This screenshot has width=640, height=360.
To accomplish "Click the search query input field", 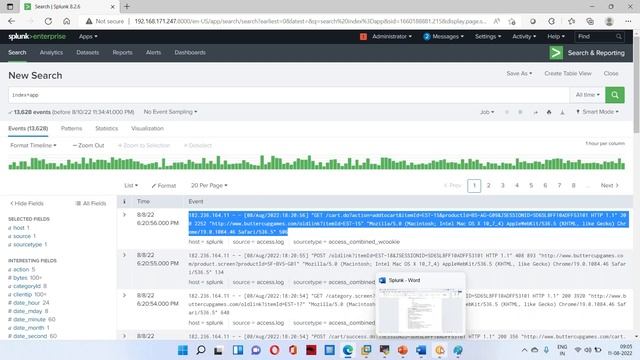I will point(289,95).
